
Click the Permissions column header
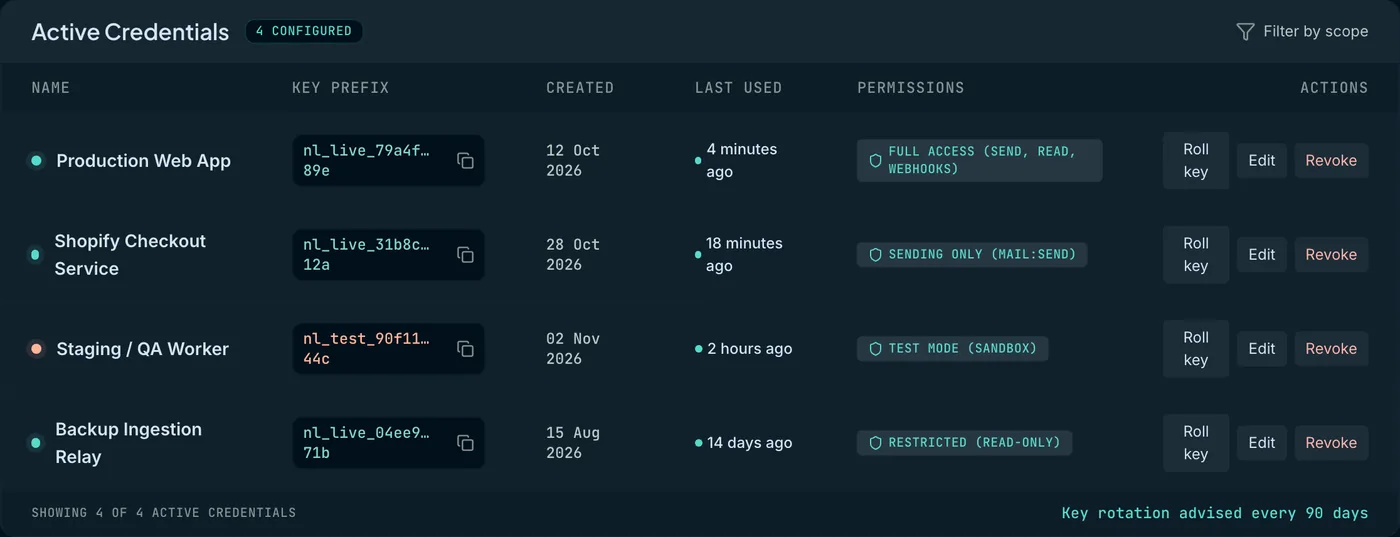tap(911, 88)
